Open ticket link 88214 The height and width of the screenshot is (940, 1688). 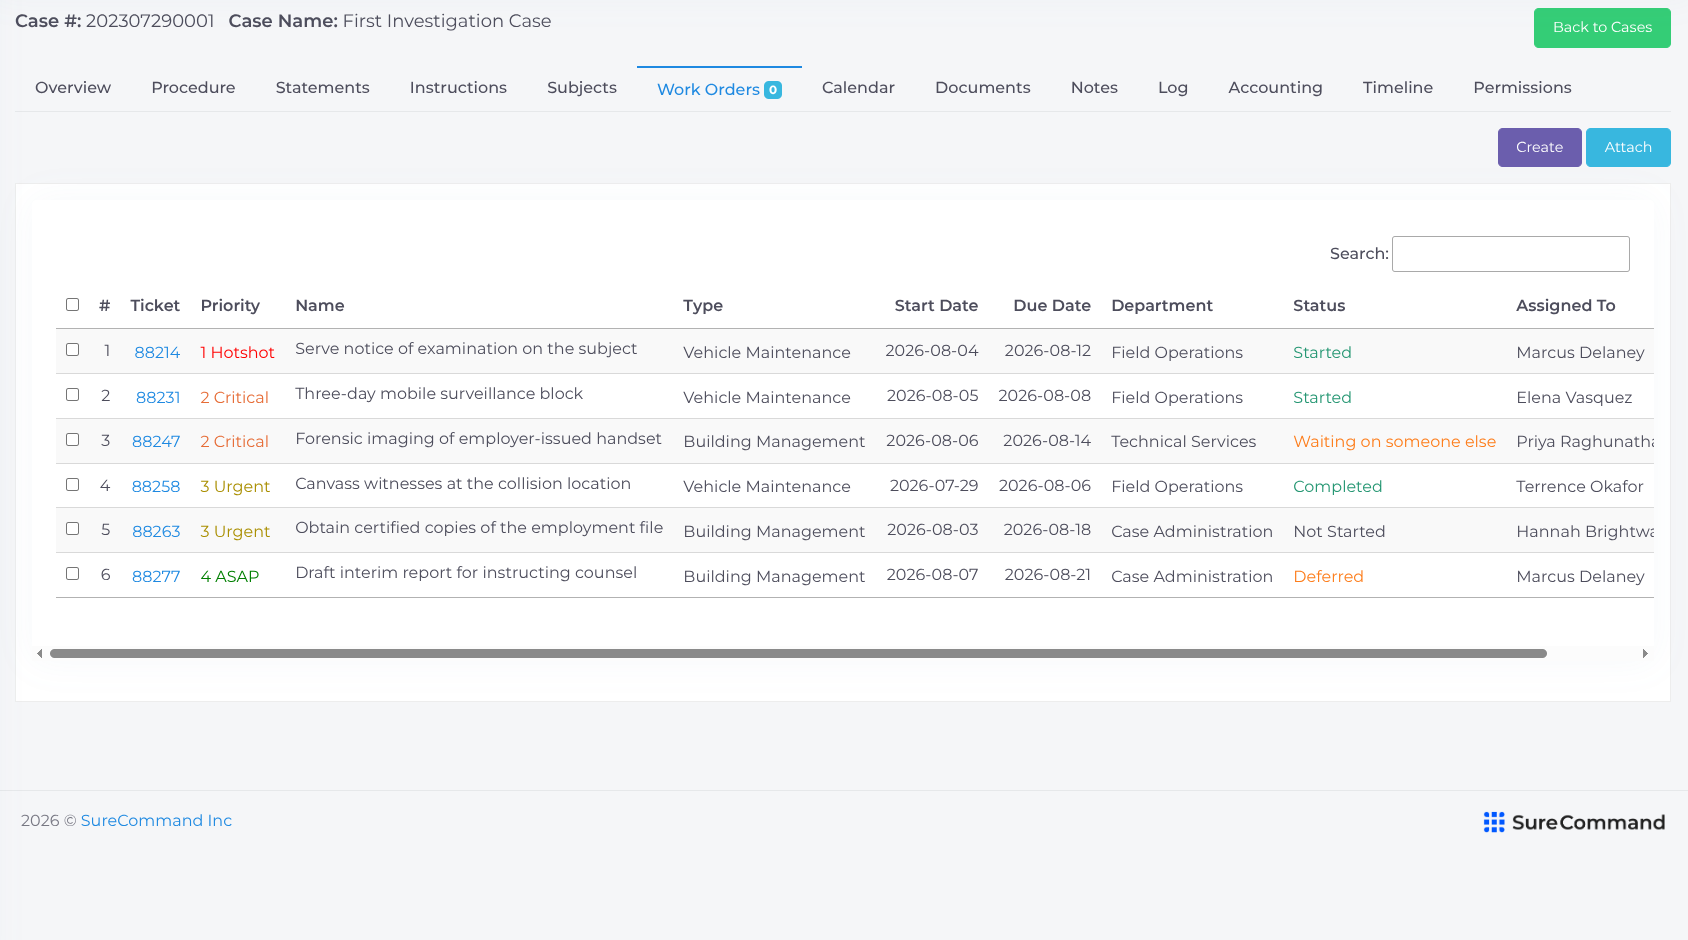pos(157,352)
